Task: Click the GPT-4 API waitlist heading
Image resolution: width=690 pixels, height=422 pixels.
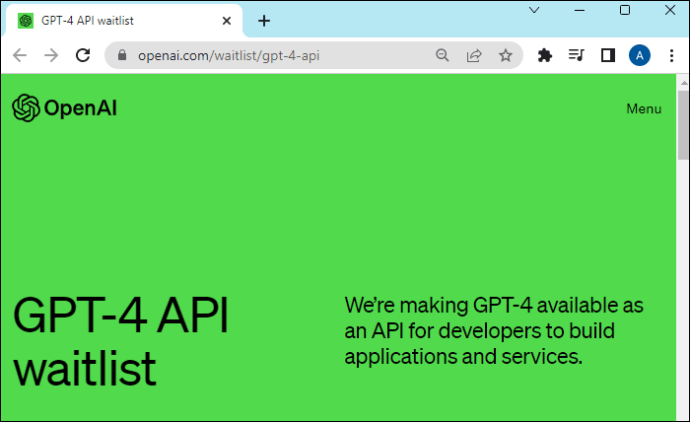Action: pyautogui.click(x=121, y=341)
